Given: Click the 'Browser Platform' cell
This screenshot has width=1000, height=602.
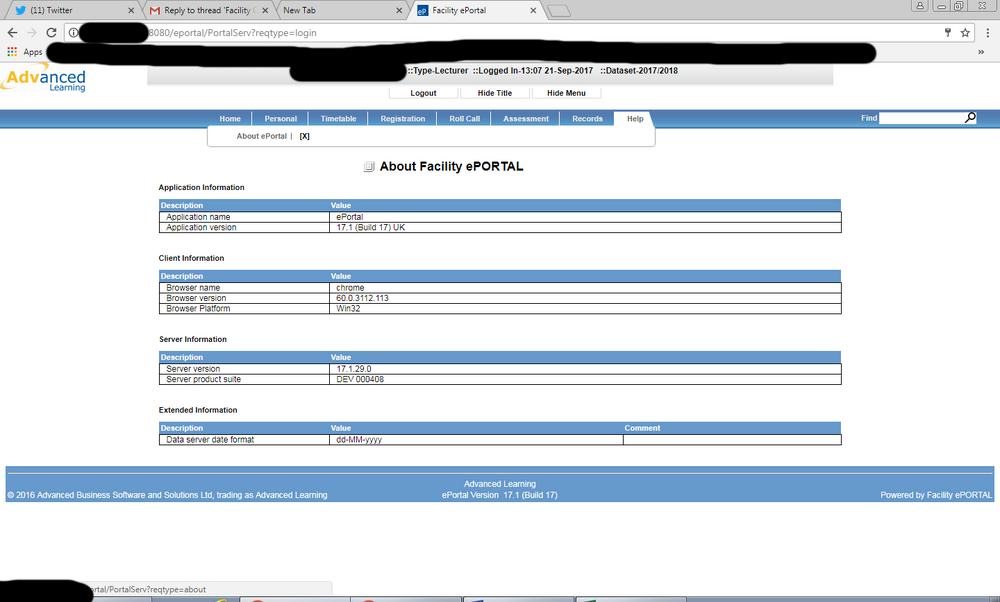Looking at the screenshot, I should click(x=244, y=309).
